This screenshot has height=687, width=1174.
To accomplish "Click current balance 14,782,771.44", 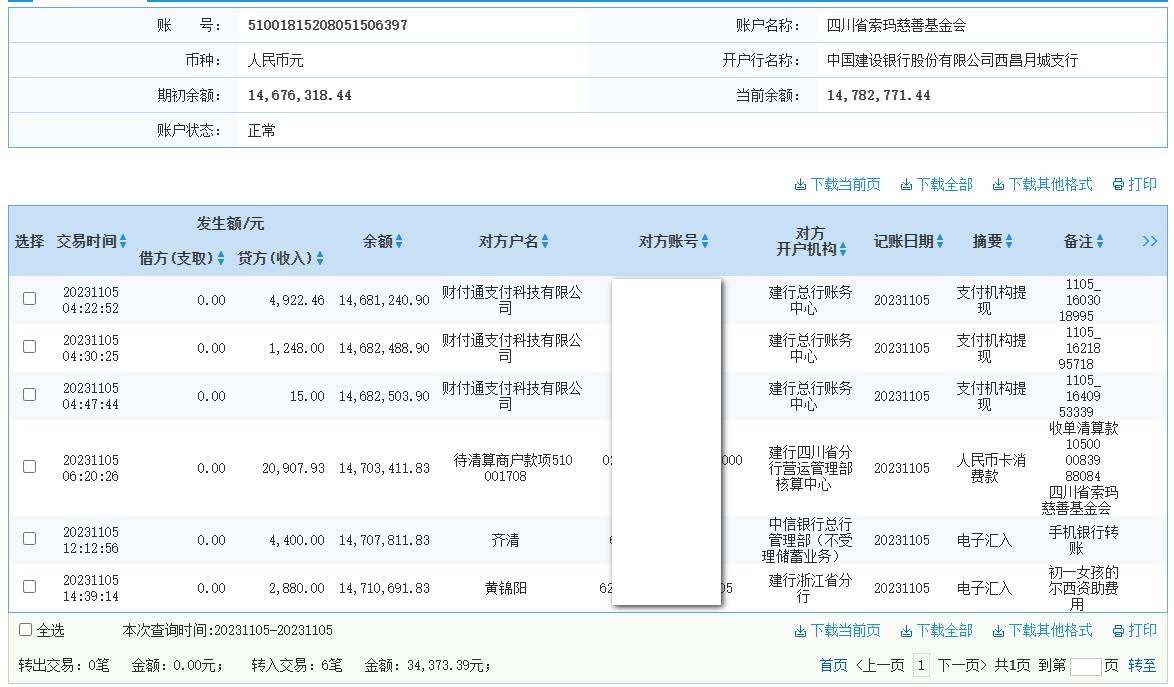I will point(878,96).
